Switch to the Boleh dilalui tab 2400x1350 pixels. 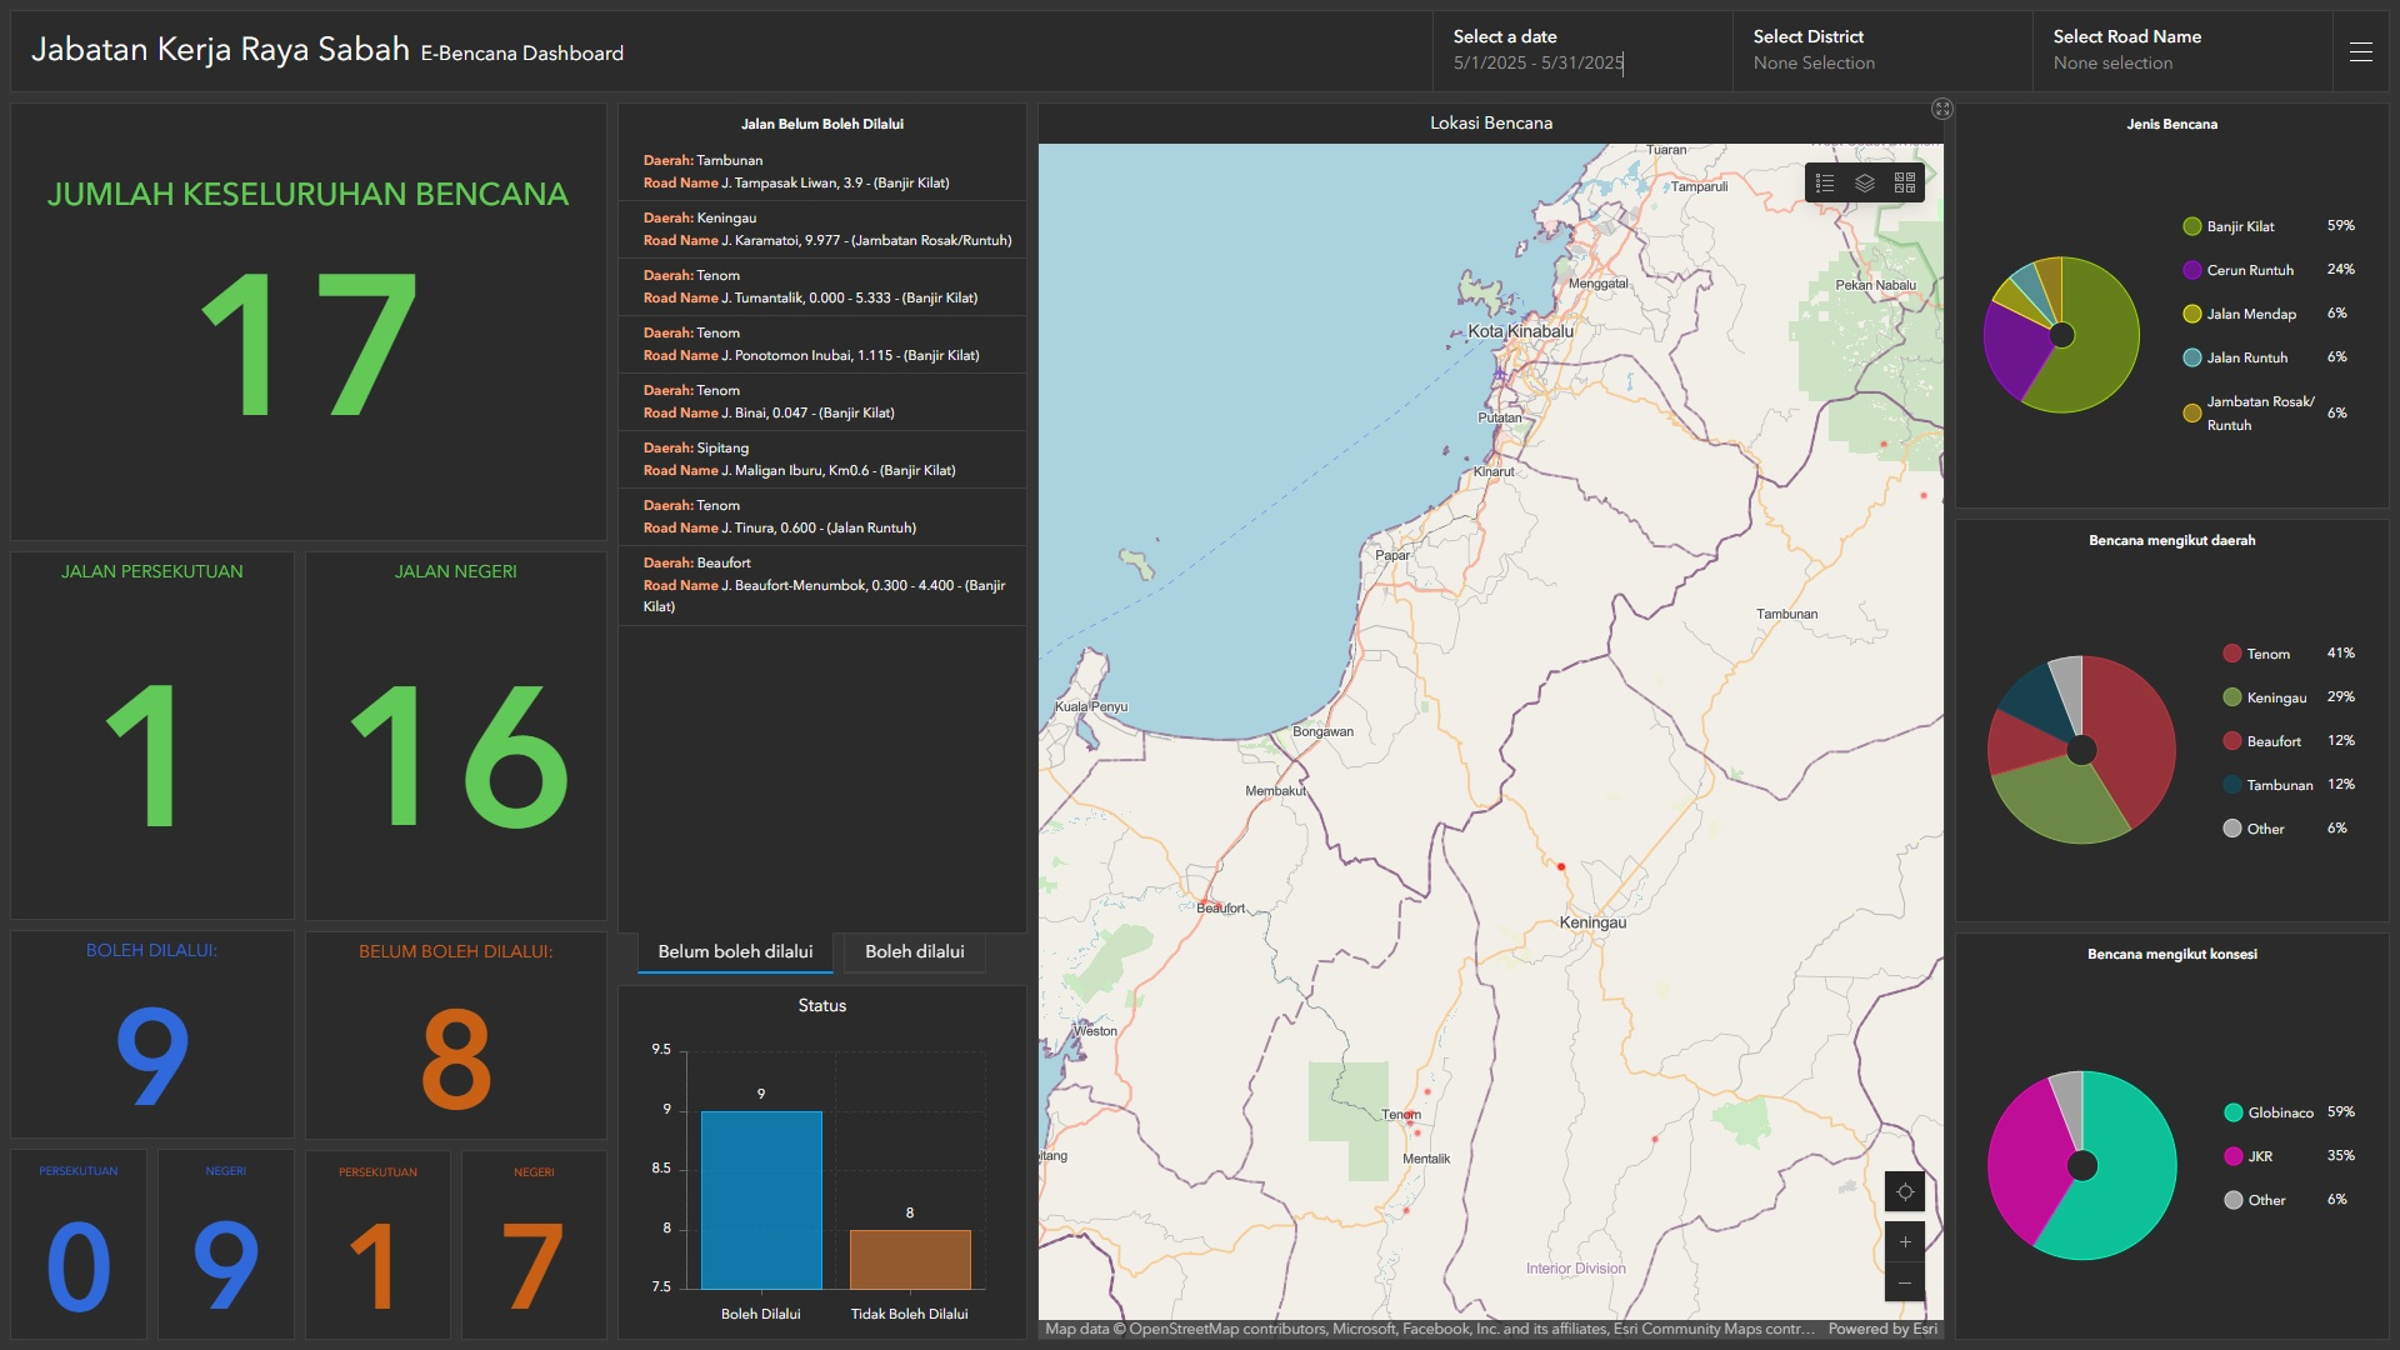[914, 952]
